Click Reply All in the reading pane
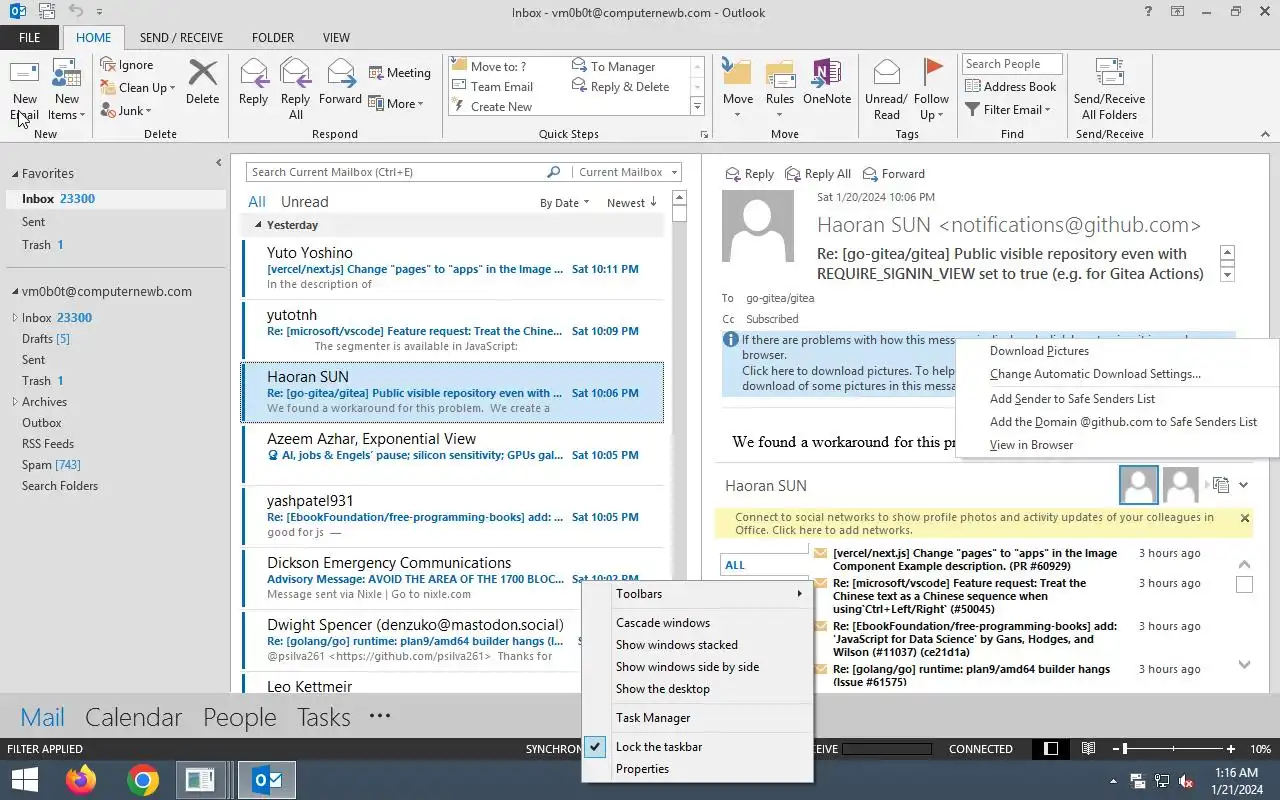1280x800 pixels. (x=818, y=174)
